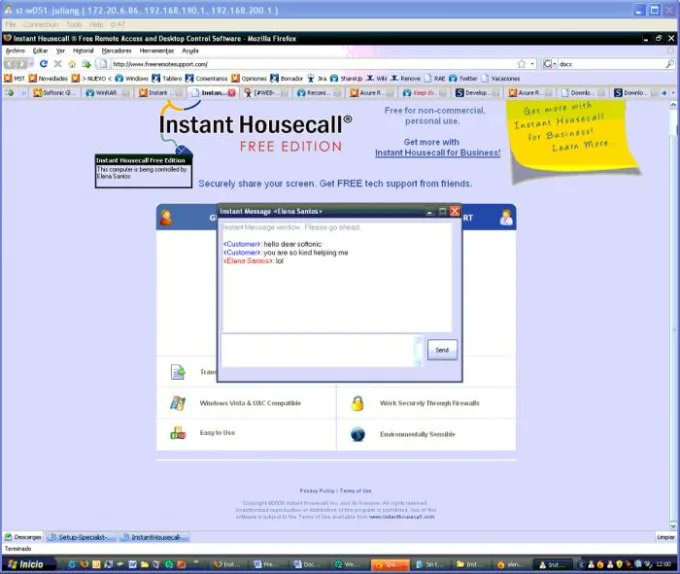
Task: Open the Windows bookmark
Action: 132,78
